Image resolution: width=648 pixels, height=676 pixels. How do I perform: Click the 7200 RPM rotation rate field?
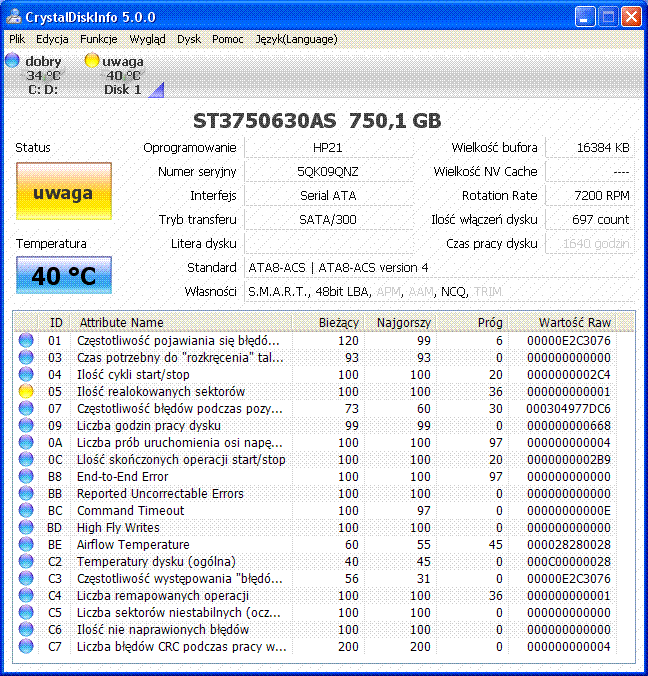(589, 195)
